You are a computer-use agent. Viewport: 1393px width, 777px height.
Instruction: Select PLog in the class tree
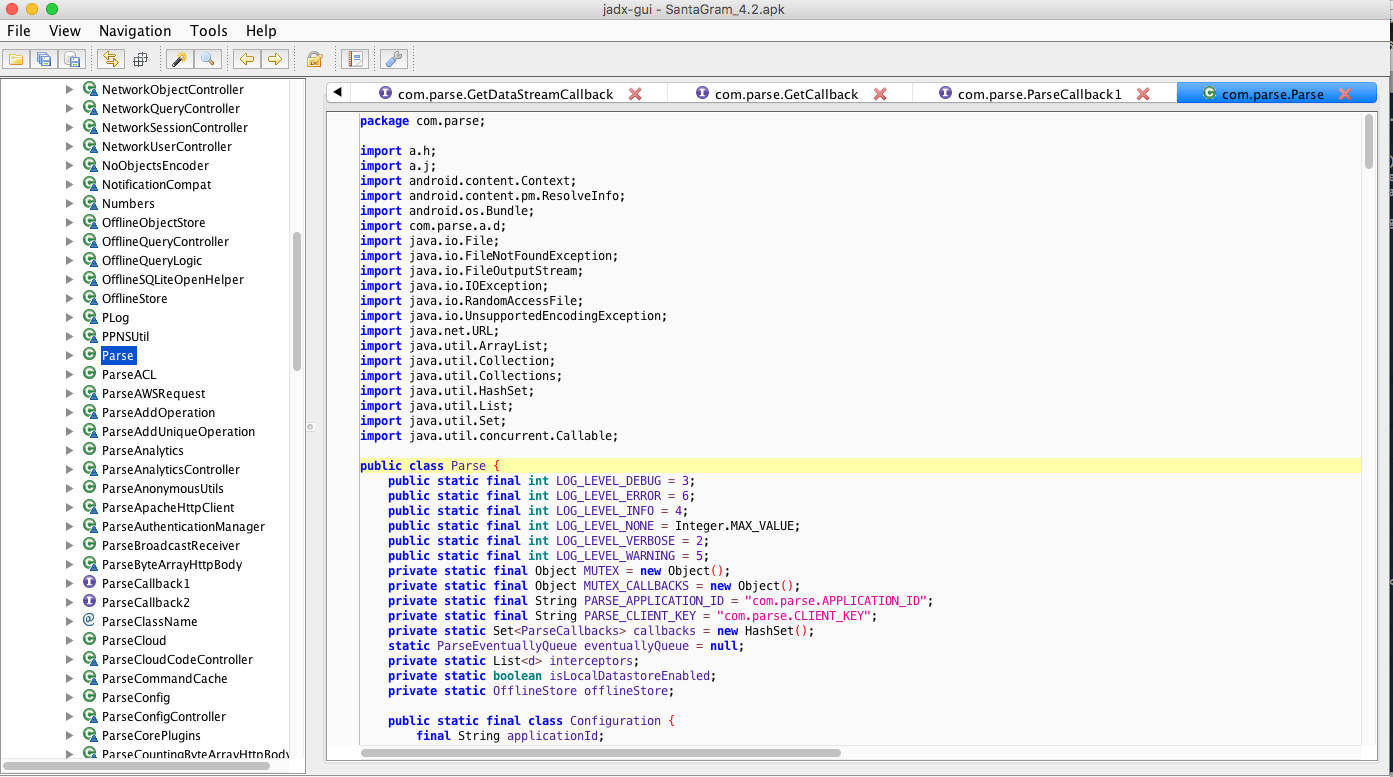point(115,317)
